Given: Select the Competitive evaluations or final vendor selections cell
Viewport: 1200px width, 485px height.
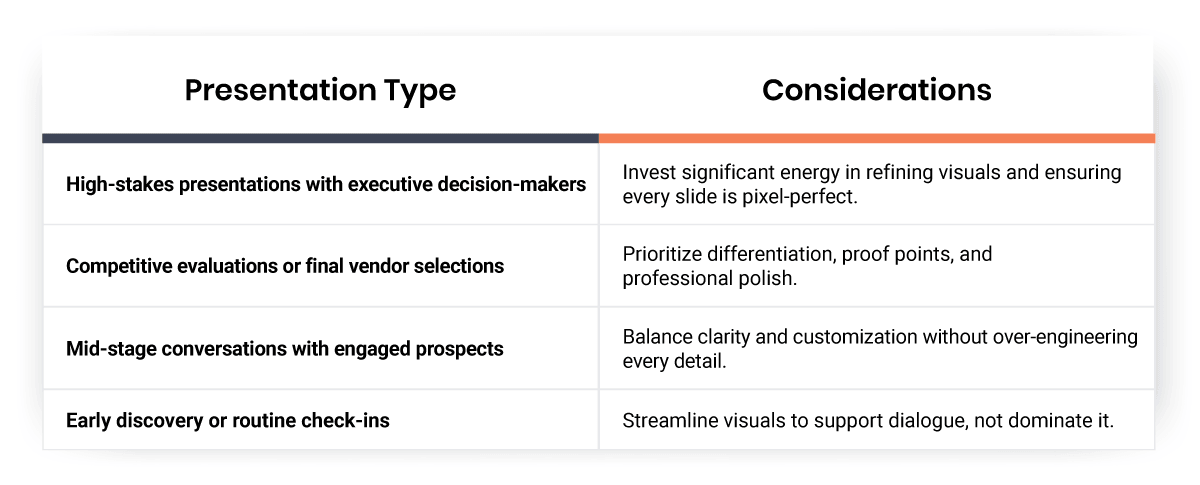Looking at the screenshot, I should coord(285,266).
